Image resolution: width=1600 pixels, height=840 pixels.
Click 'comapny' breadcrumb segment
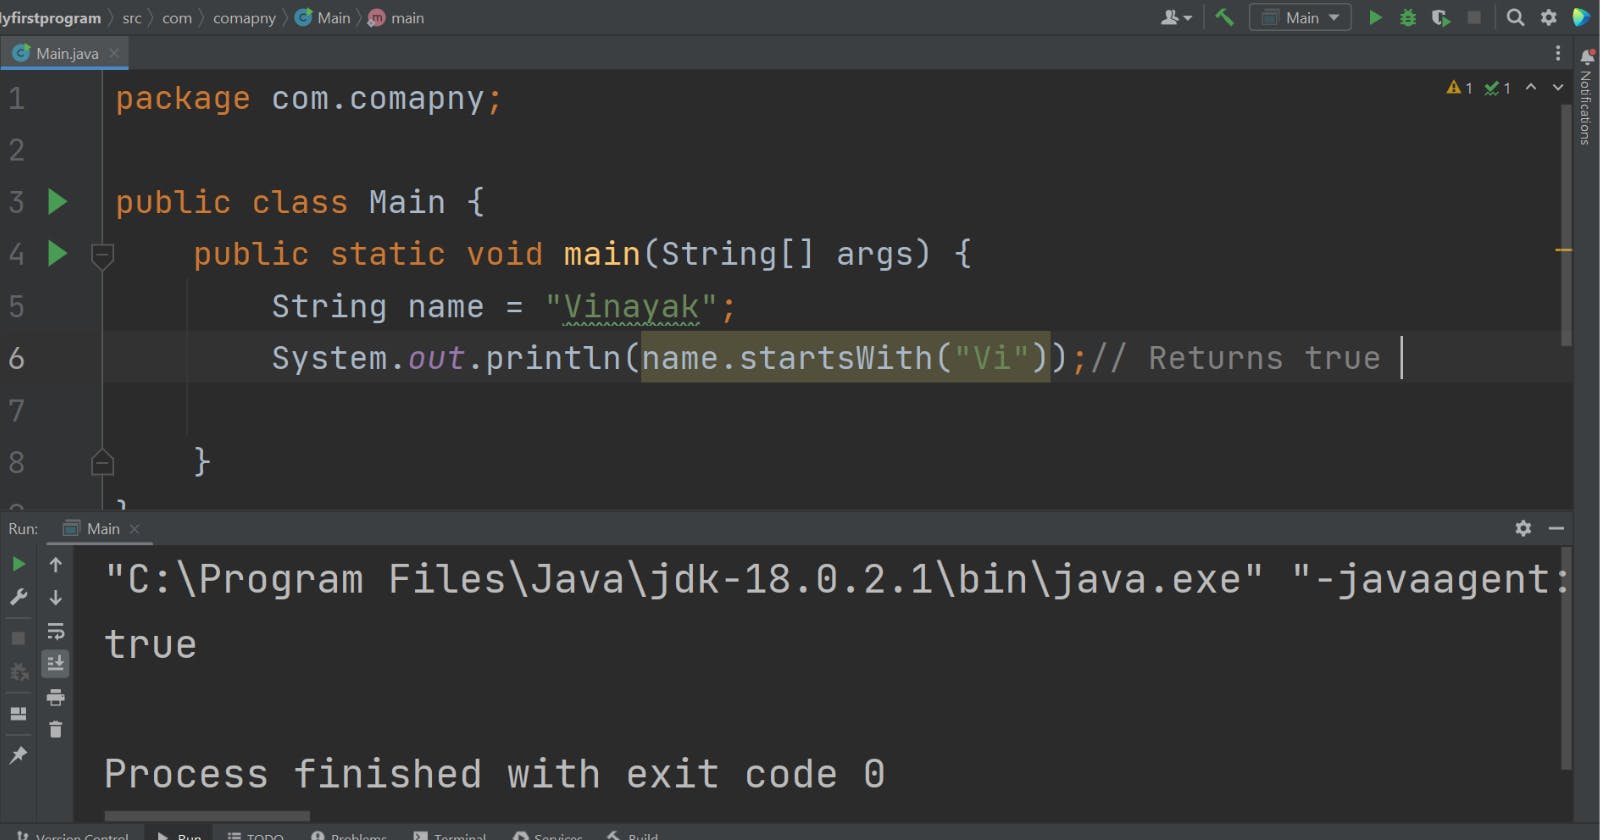[x=244, y=18]
